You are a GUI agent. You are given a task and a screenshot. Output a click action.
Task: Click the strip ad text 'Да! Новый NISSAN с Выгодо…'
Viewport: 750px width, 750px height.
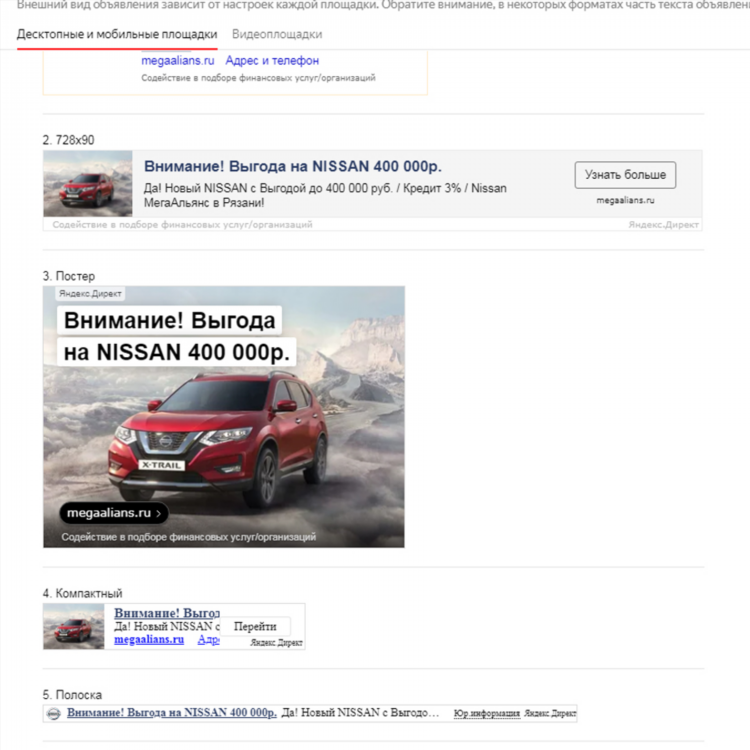click(x=360, y=713)
